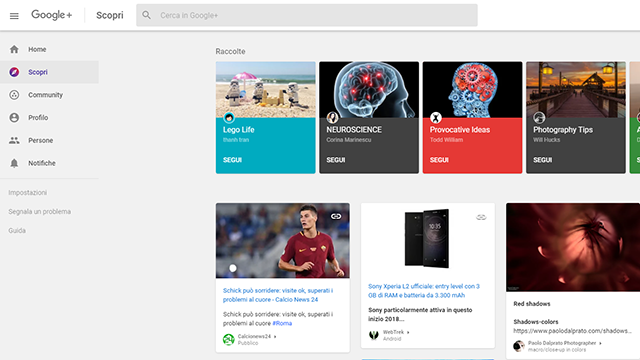Screen dimensions: 640x360
Task: Open the WebTrek author name
Action: point(393,332)
